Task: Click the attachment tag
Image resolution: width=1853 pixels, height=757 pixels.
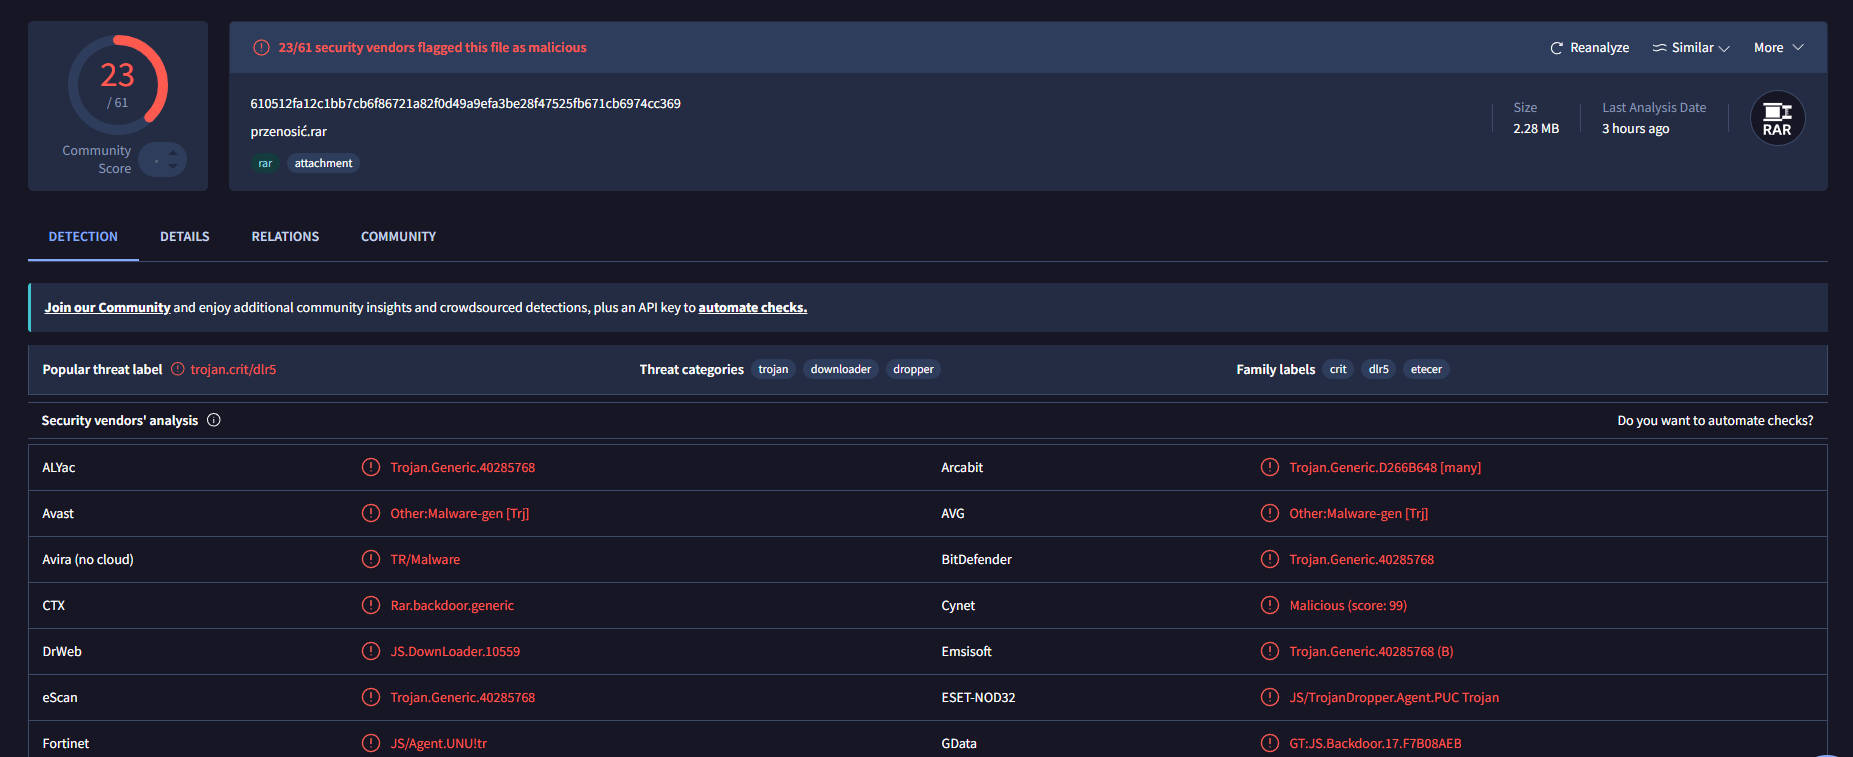Action: point(323,163)
